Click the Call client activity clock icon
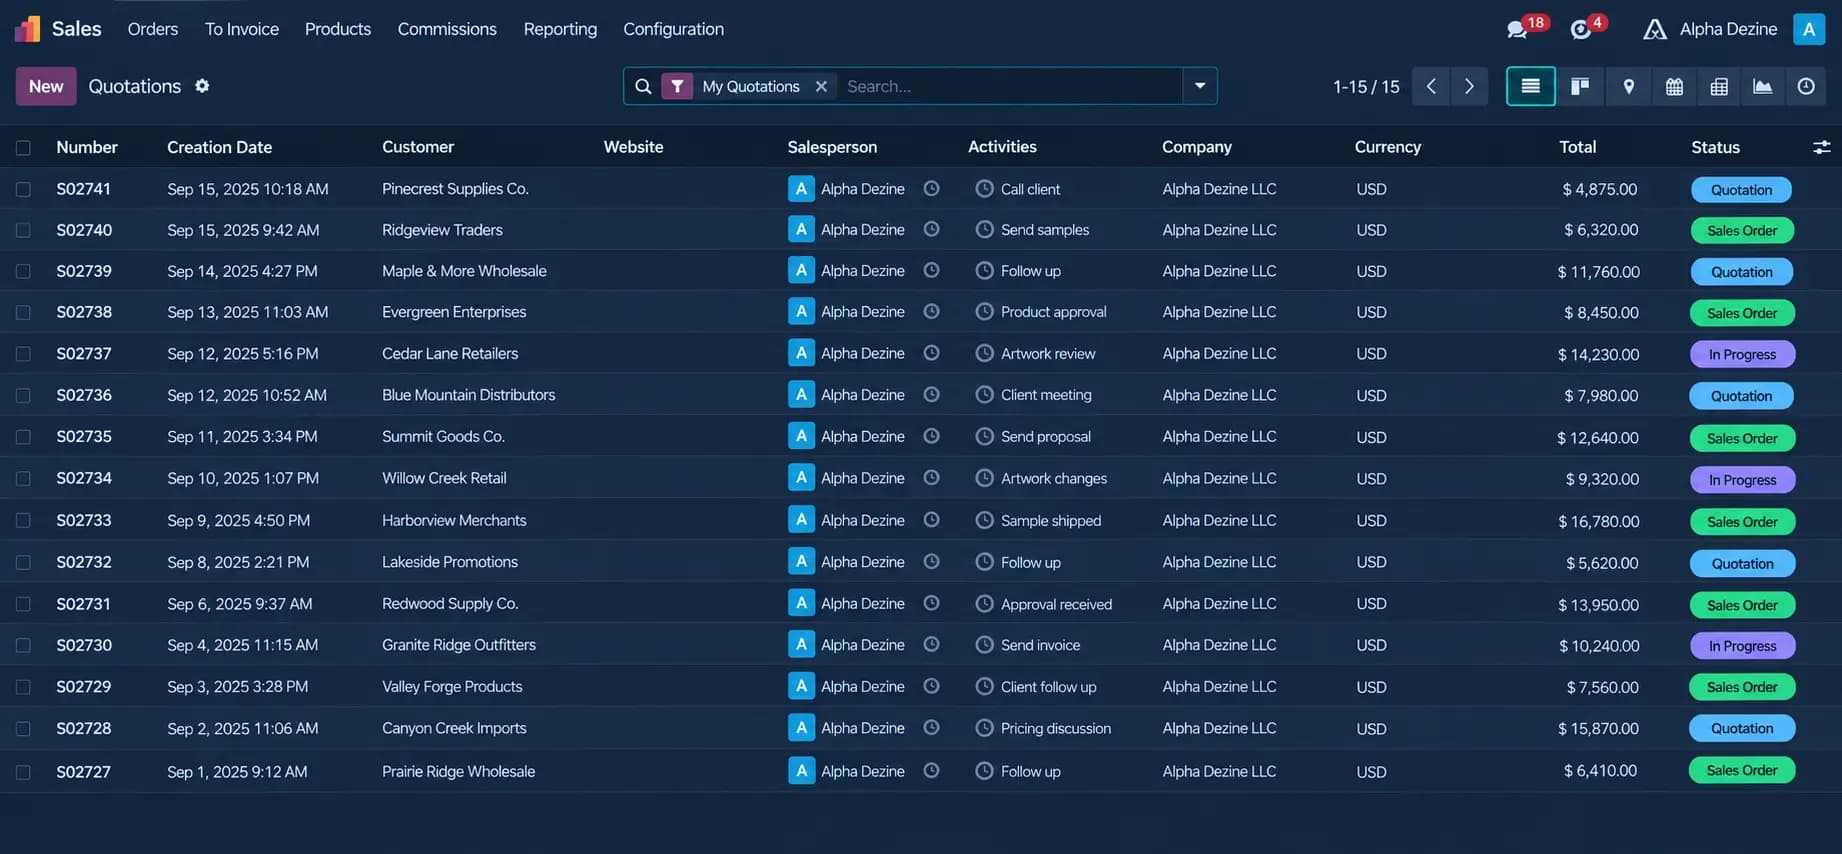The height and width of the screenshot is (854, 1842). [984, 188]
